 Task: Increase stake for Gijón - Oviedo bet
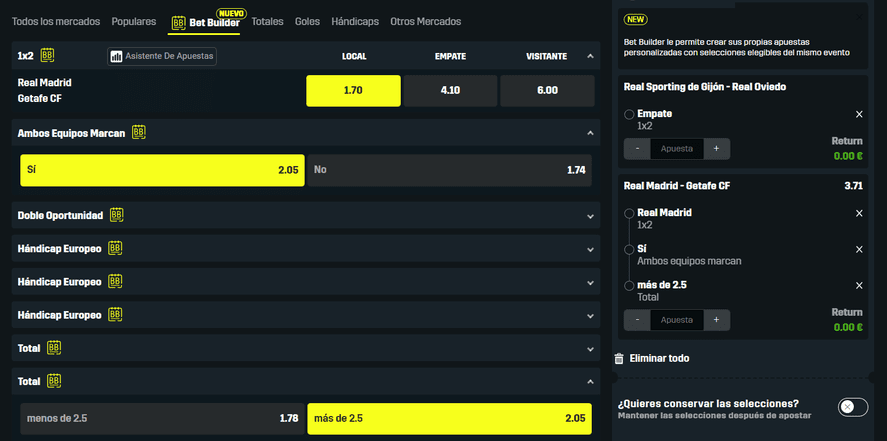click(x=716, y=149)
